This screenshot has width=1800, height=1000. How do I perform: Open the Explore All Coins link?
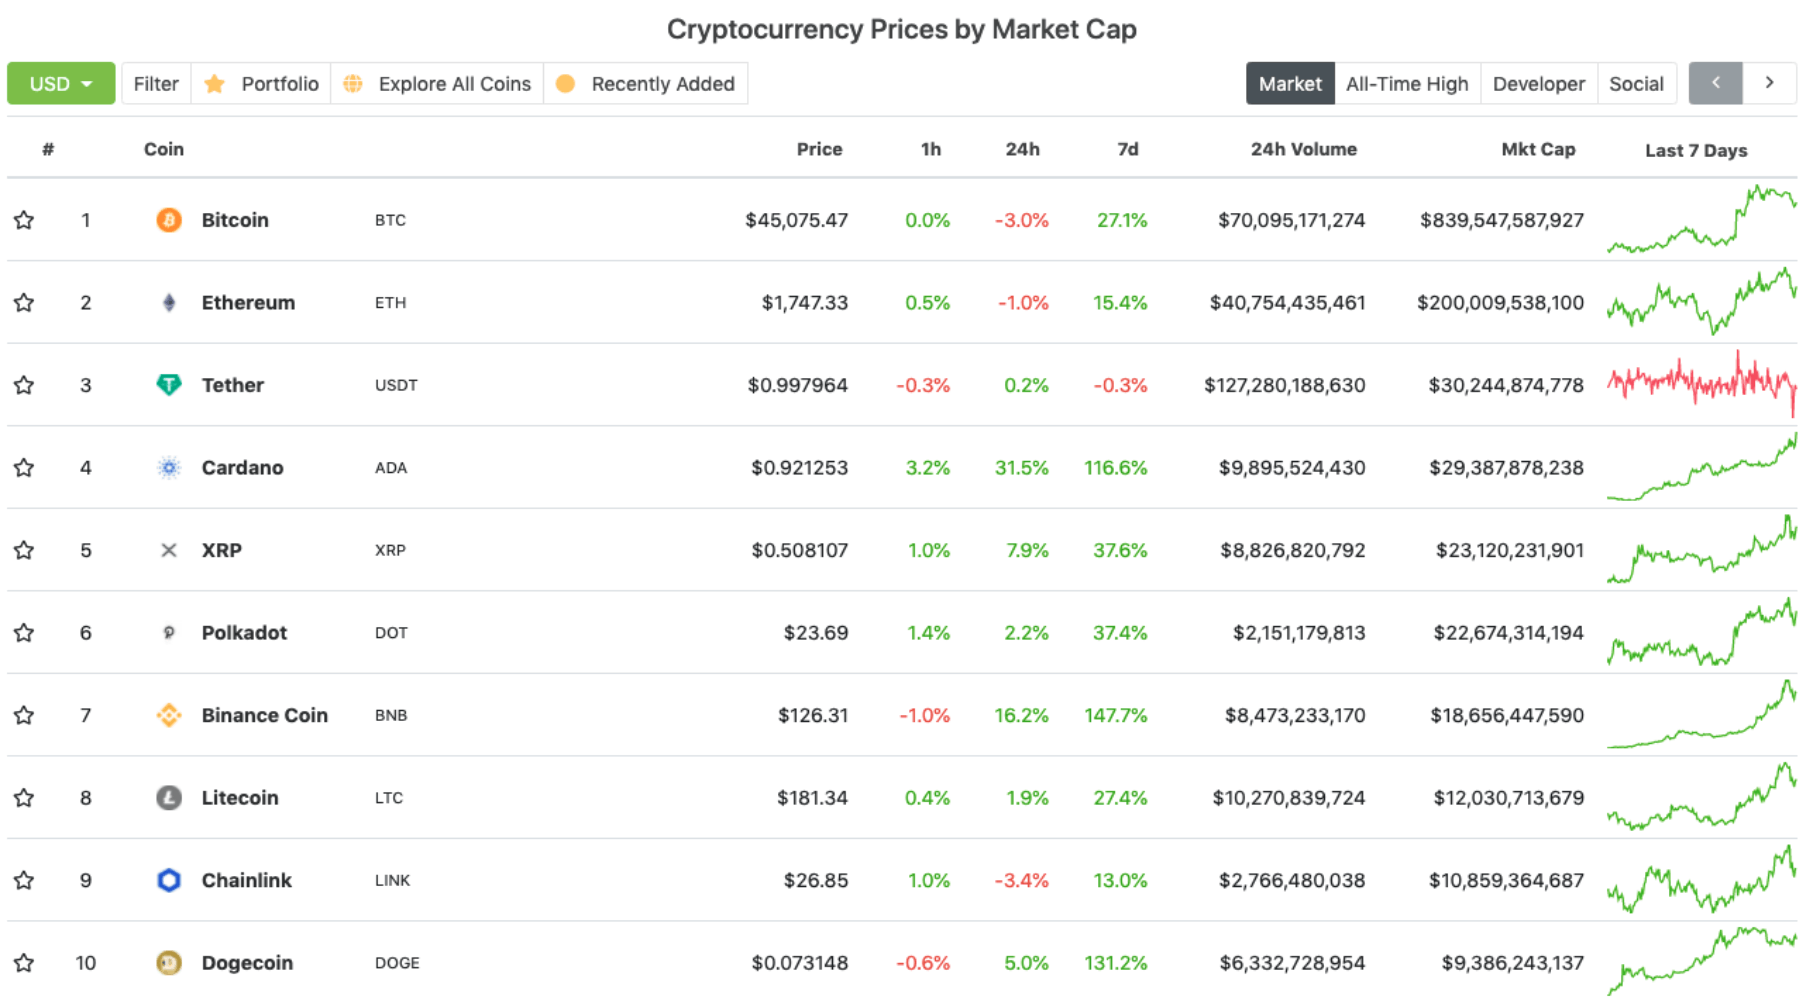(x=437, y=84)
